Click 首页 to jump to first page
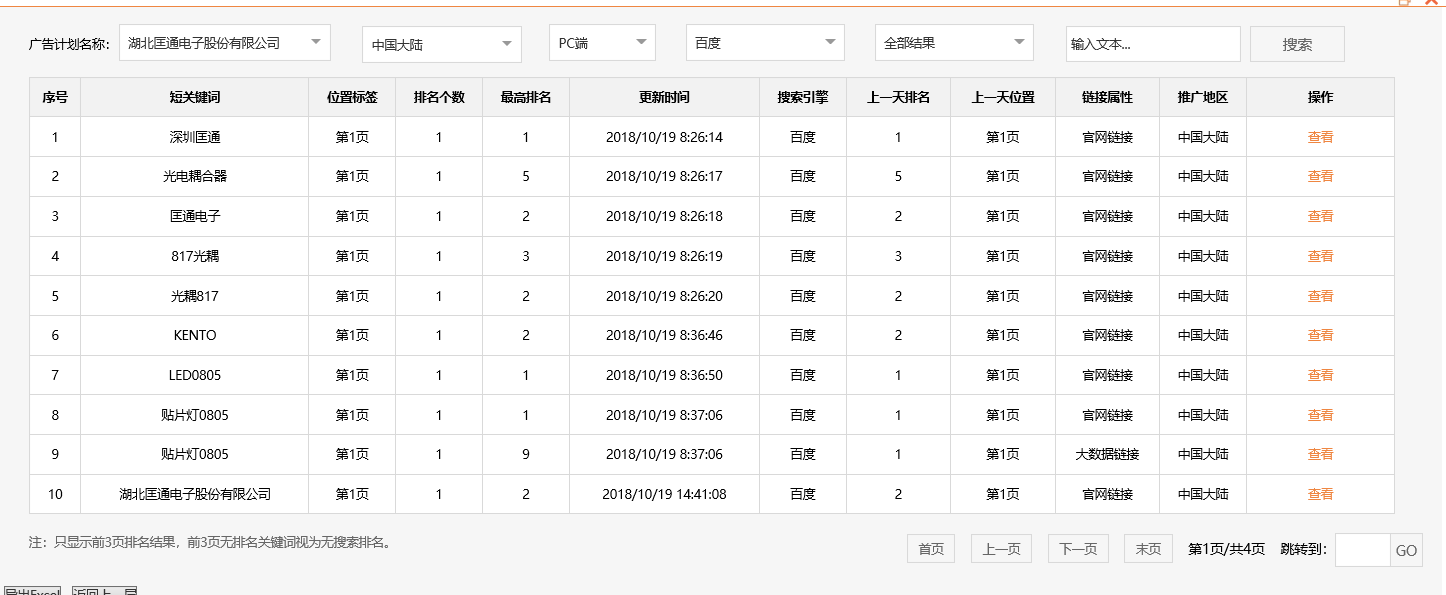Image resolution: width=1446 pixels, height=595 pixels. (930, 548)
